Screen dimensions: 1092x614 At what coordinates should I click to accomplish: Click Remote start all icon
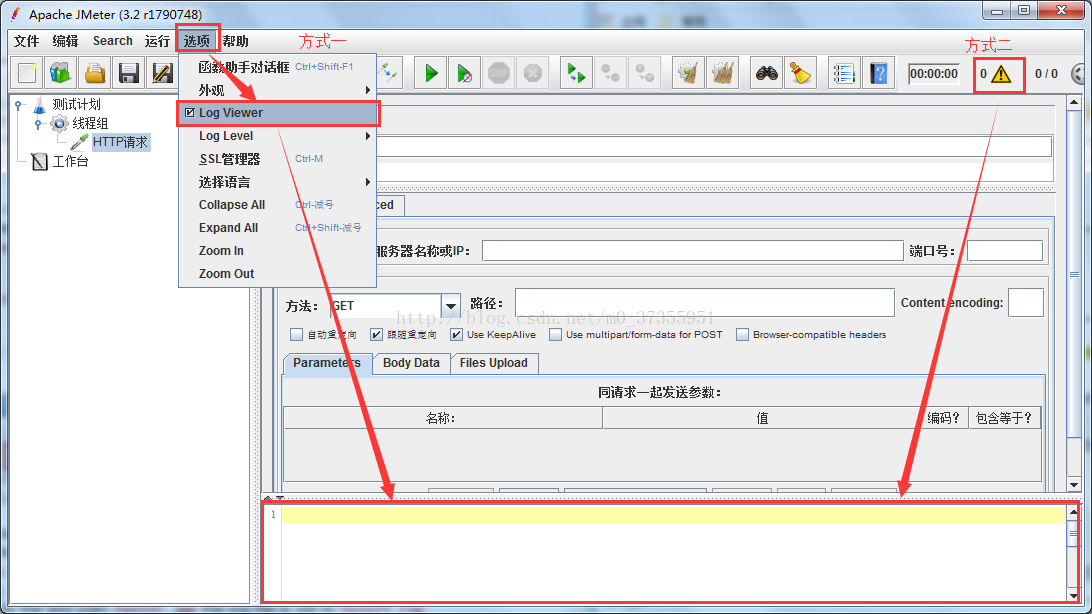[576, 73]
